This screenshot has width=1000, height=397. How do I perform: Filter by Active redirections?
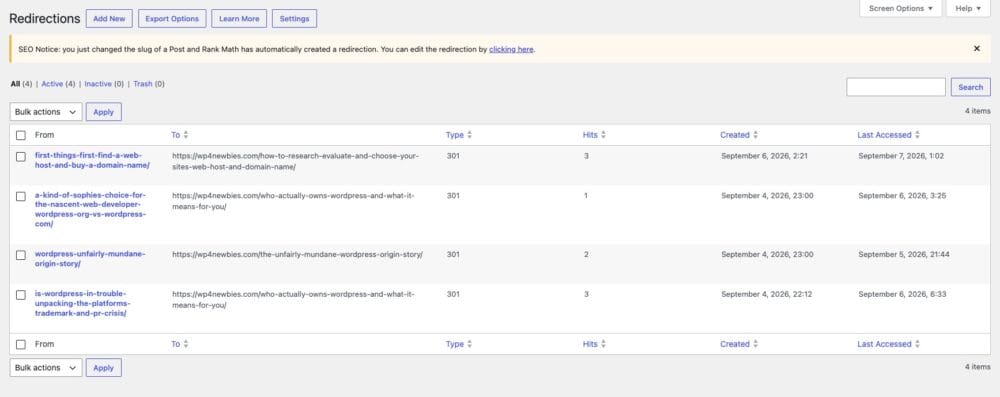[x=52, y=84]
